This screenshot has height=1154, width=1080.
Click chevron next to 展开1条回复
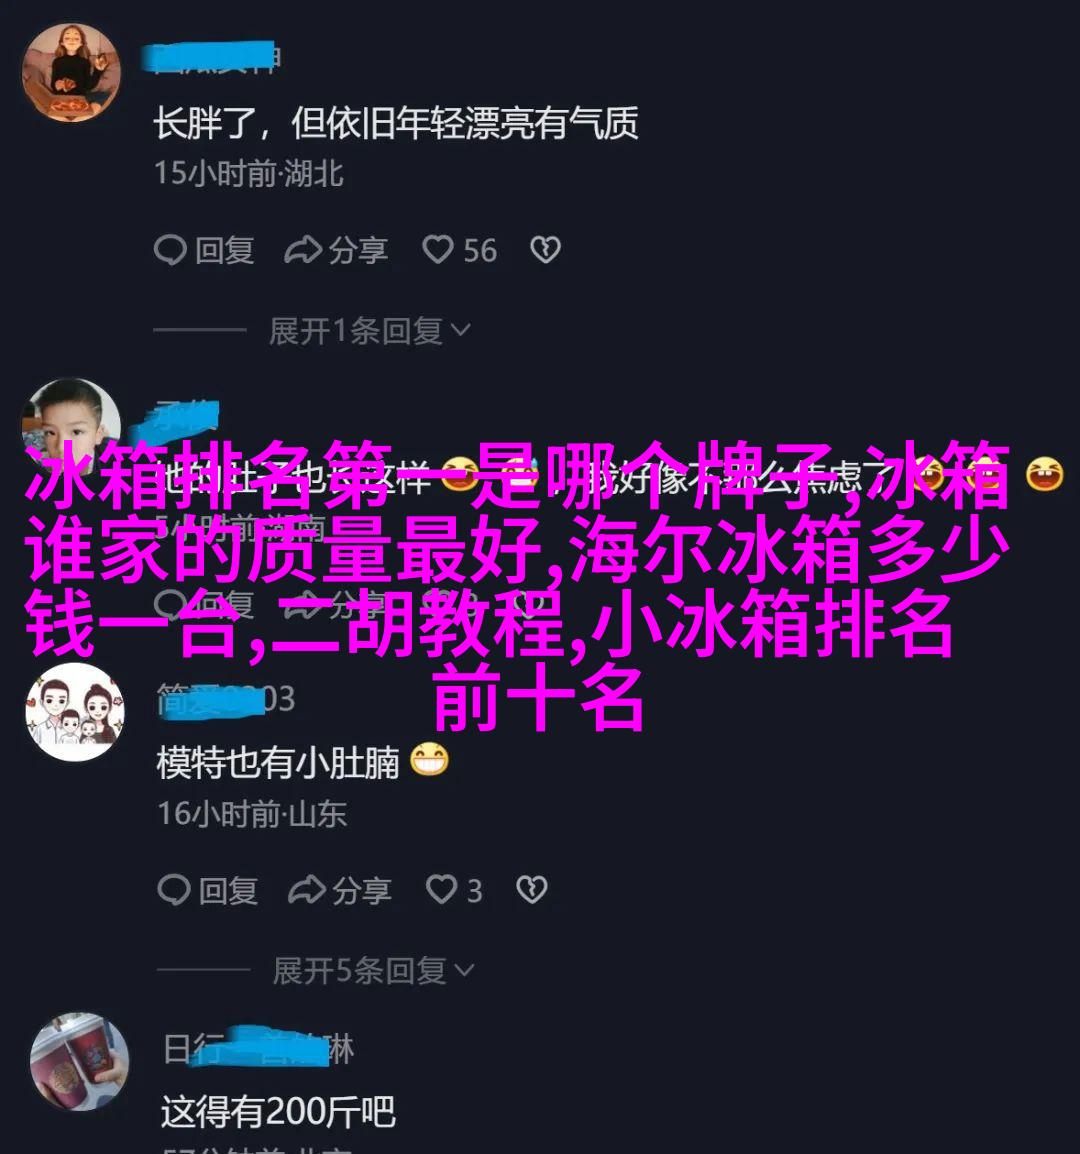[460, 331]
